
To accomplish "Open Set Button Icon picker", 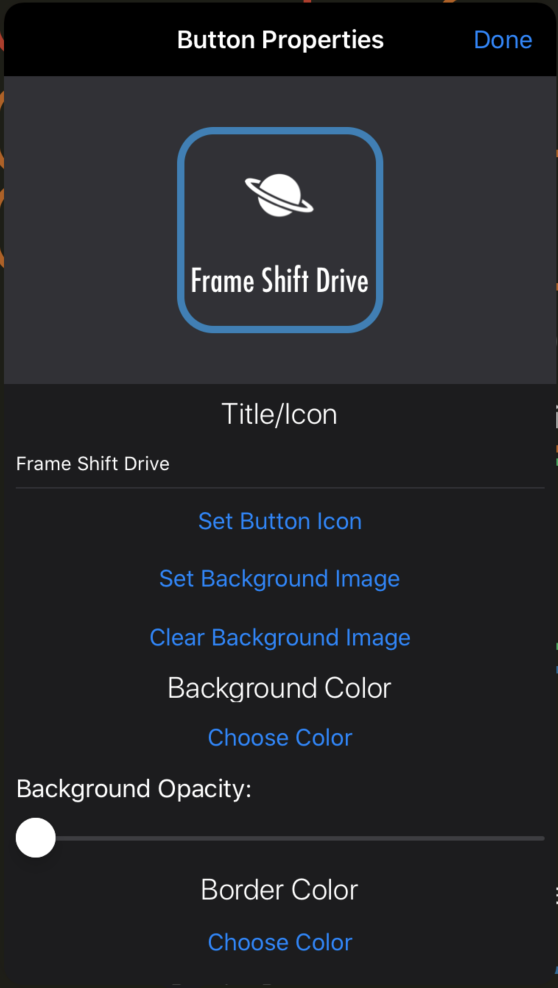I will tap(280, 521).
